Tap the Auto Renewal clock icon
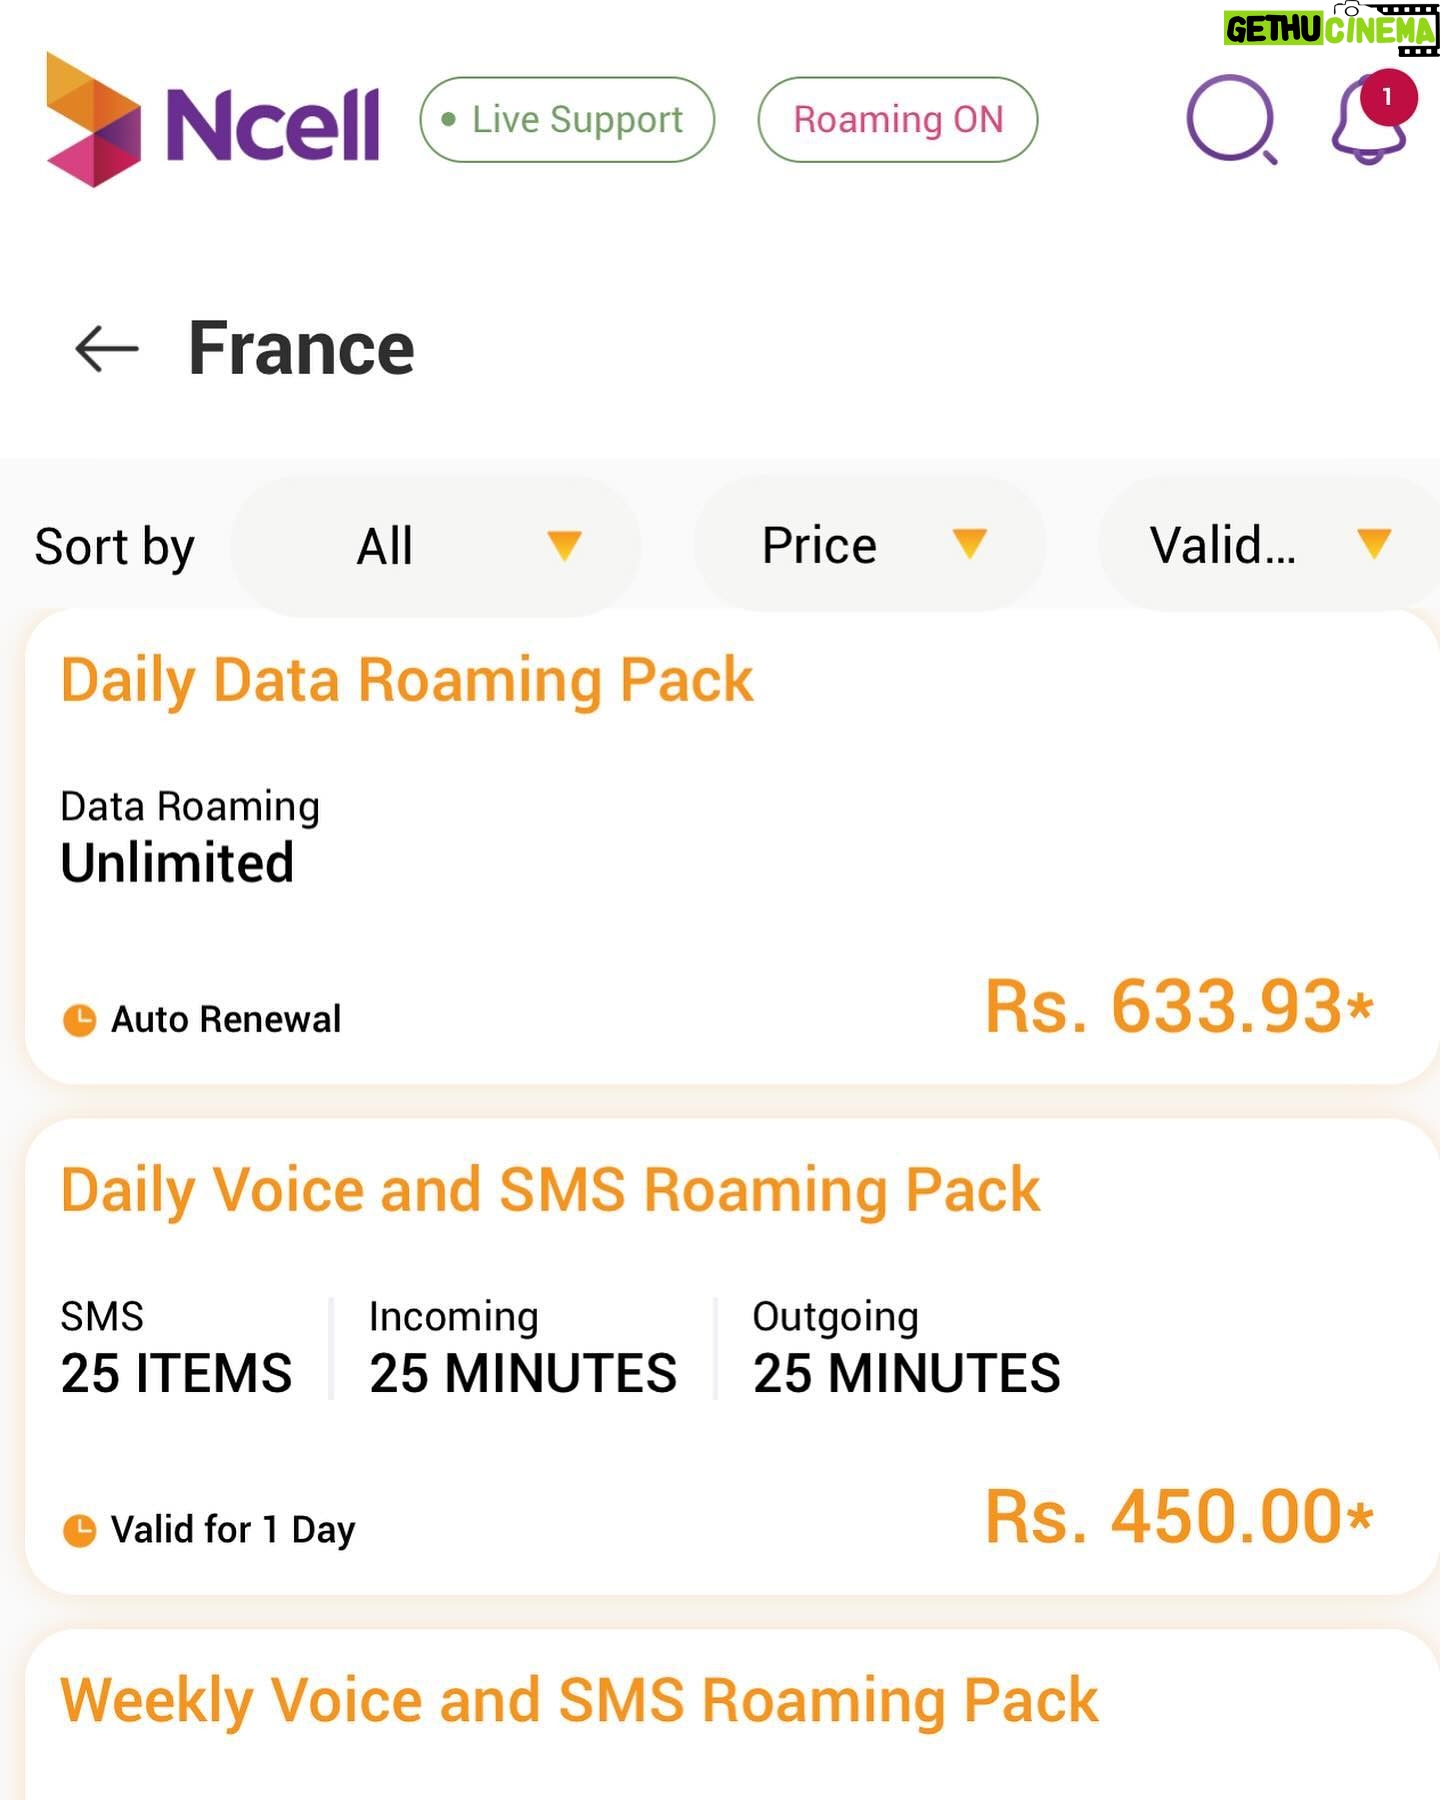1440x1800 pixels. click(79, 1020)
